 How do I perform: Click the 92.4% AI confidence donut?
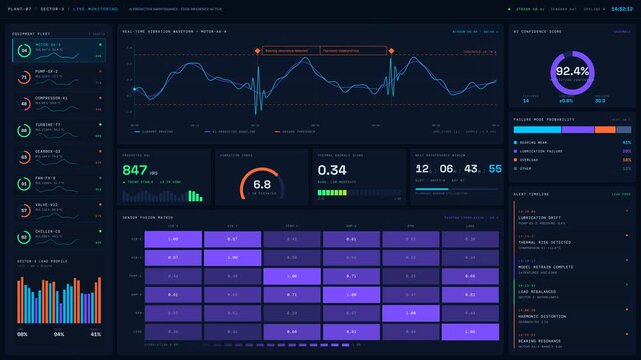coord(572,73)
